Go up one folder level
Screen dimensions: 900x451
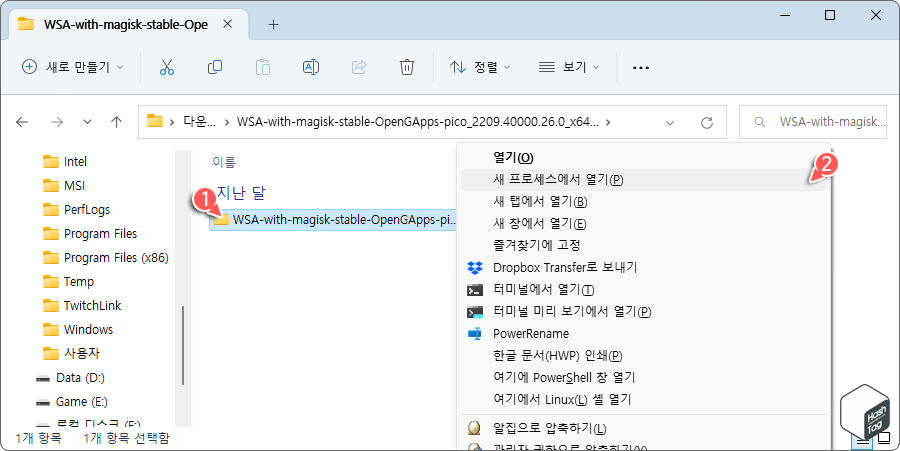(x=117, y=122)
